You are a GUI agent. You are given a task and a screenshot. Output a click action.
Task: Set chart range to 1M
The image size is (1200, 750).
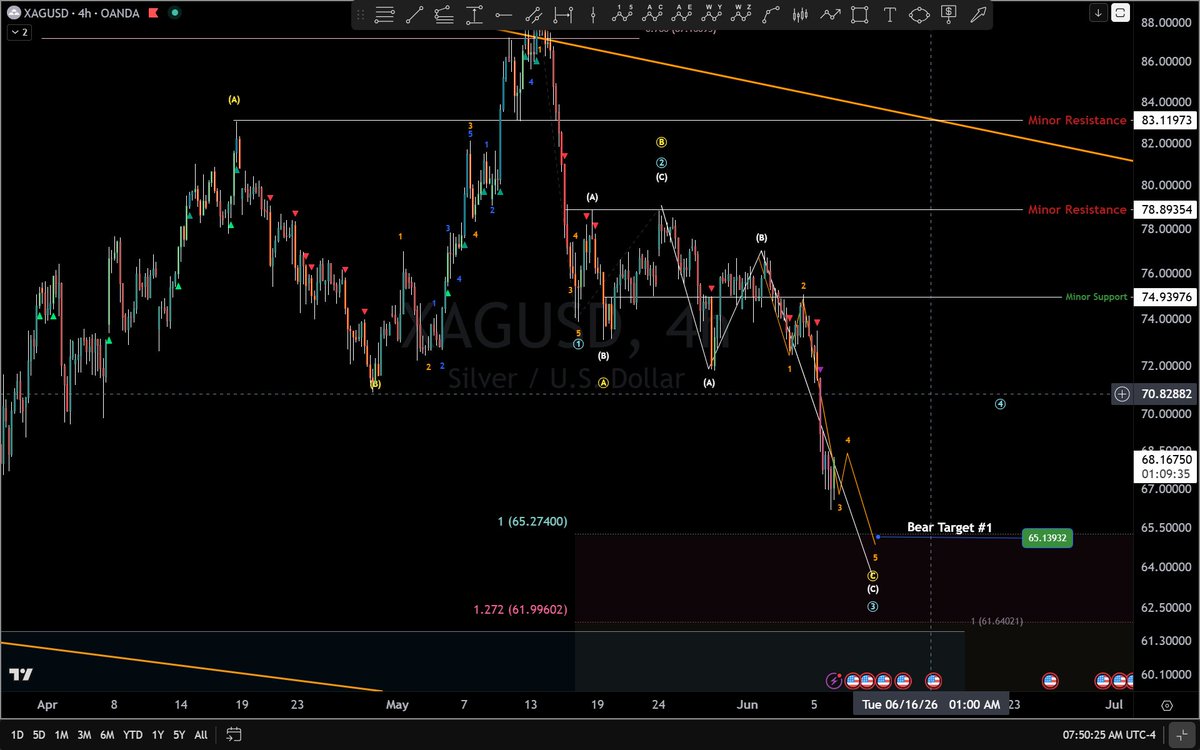(62, 734)
